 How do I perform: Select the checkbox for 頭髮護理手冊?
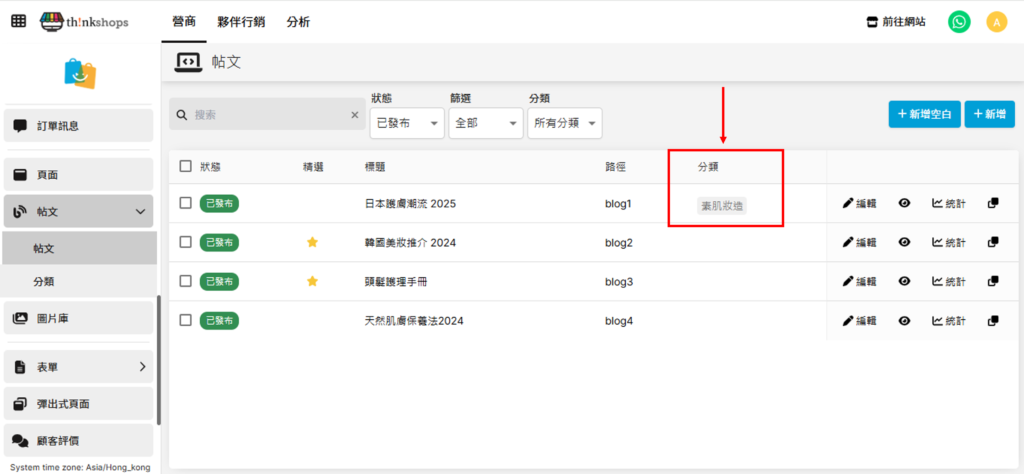tap(186, 281)
